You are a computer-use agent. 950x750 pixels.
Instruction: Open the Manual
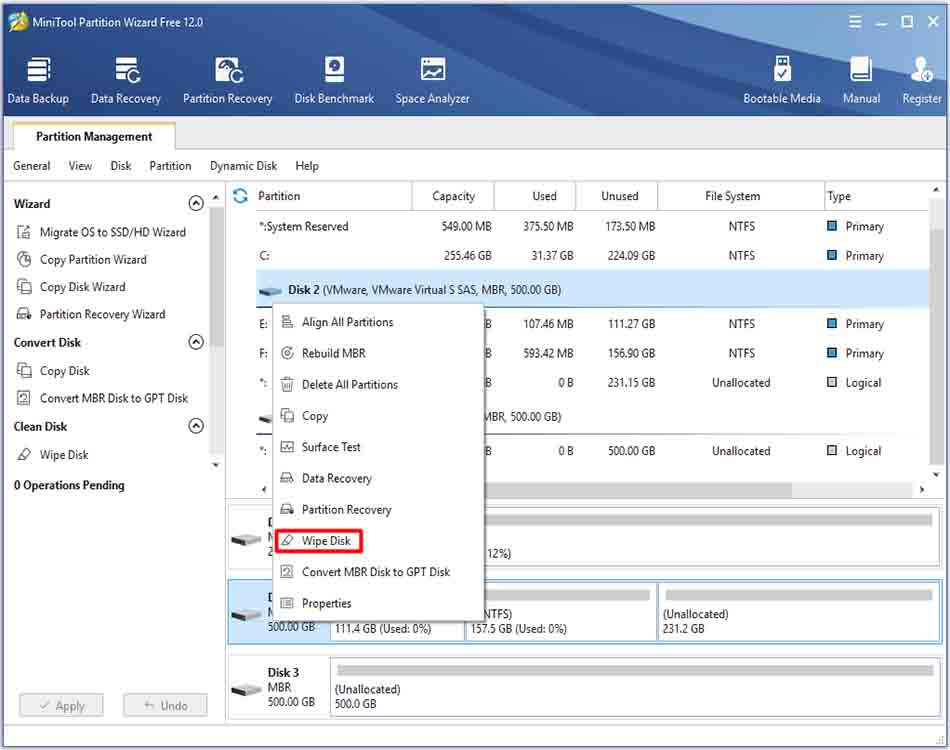tap(862, 80)
